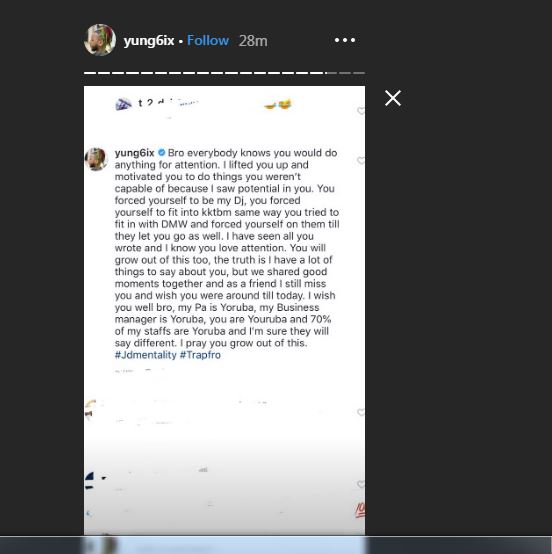Click the top commenter's small avatar
552x554 pixels.
coord(123,104)
